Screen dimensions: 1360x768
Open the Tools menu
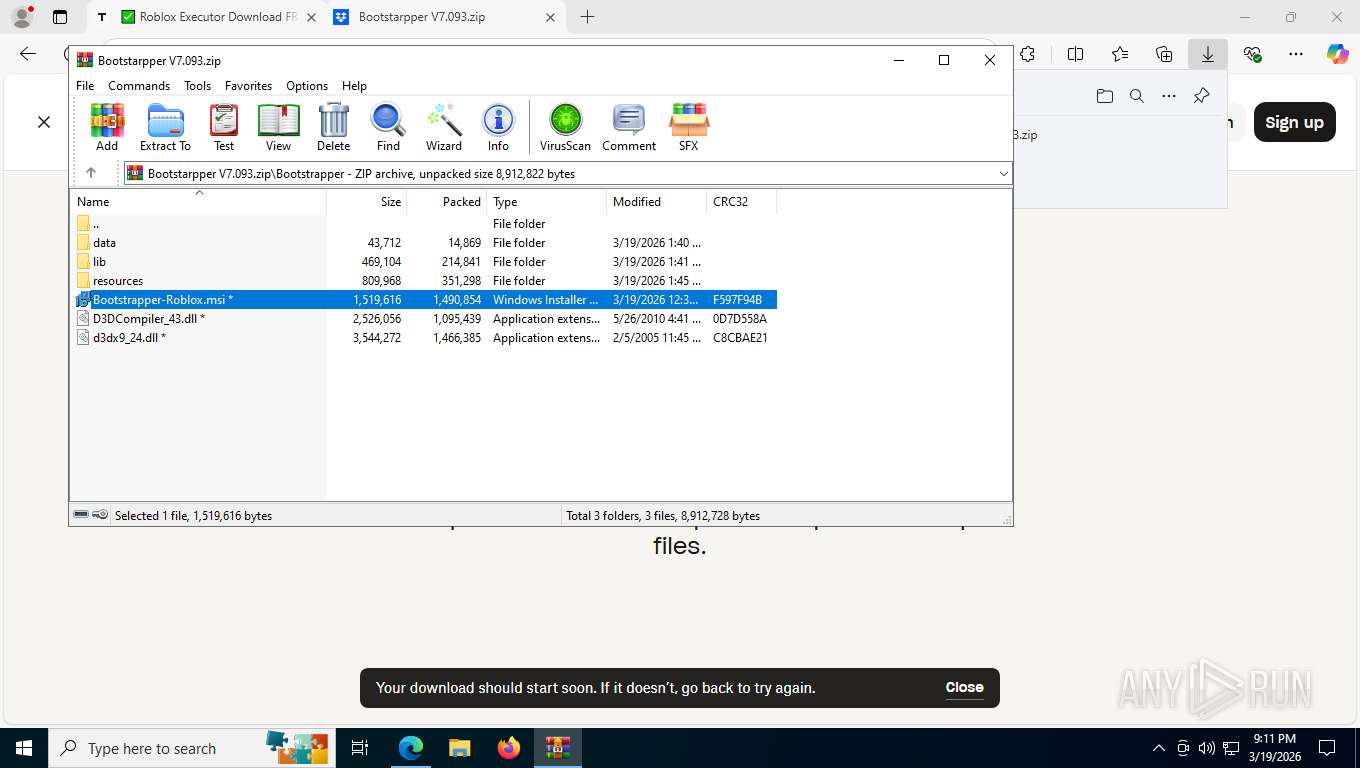[x=197, y=86]
